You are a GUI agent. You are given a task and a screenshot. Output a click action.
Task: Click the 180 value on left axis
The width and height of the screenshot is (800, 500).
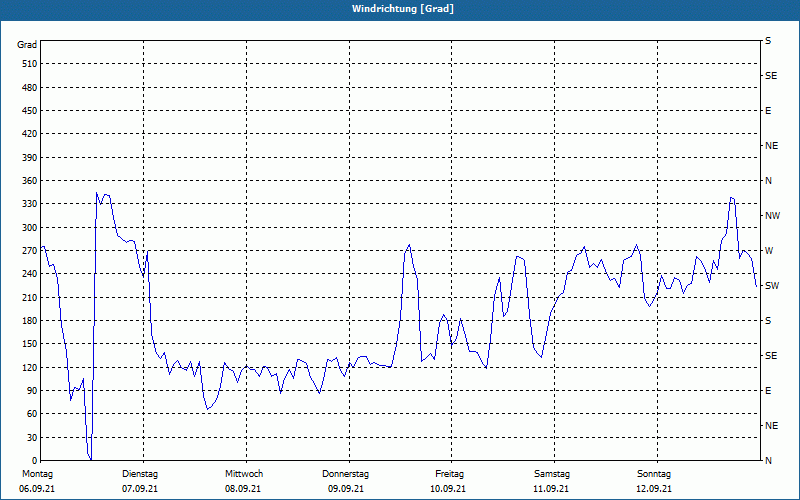coord(30,321)
